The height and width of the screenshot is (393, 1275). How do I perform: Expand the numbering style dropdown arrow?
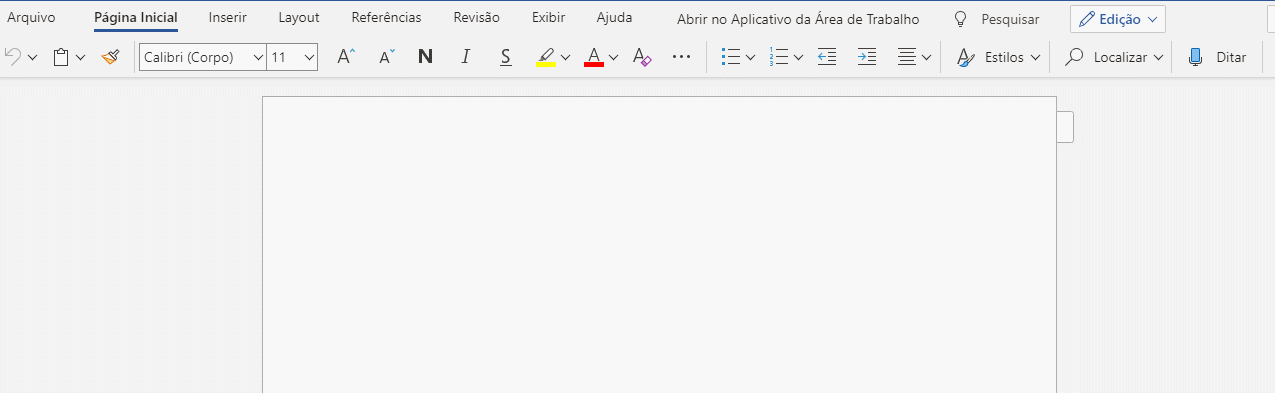click(798, 58)
